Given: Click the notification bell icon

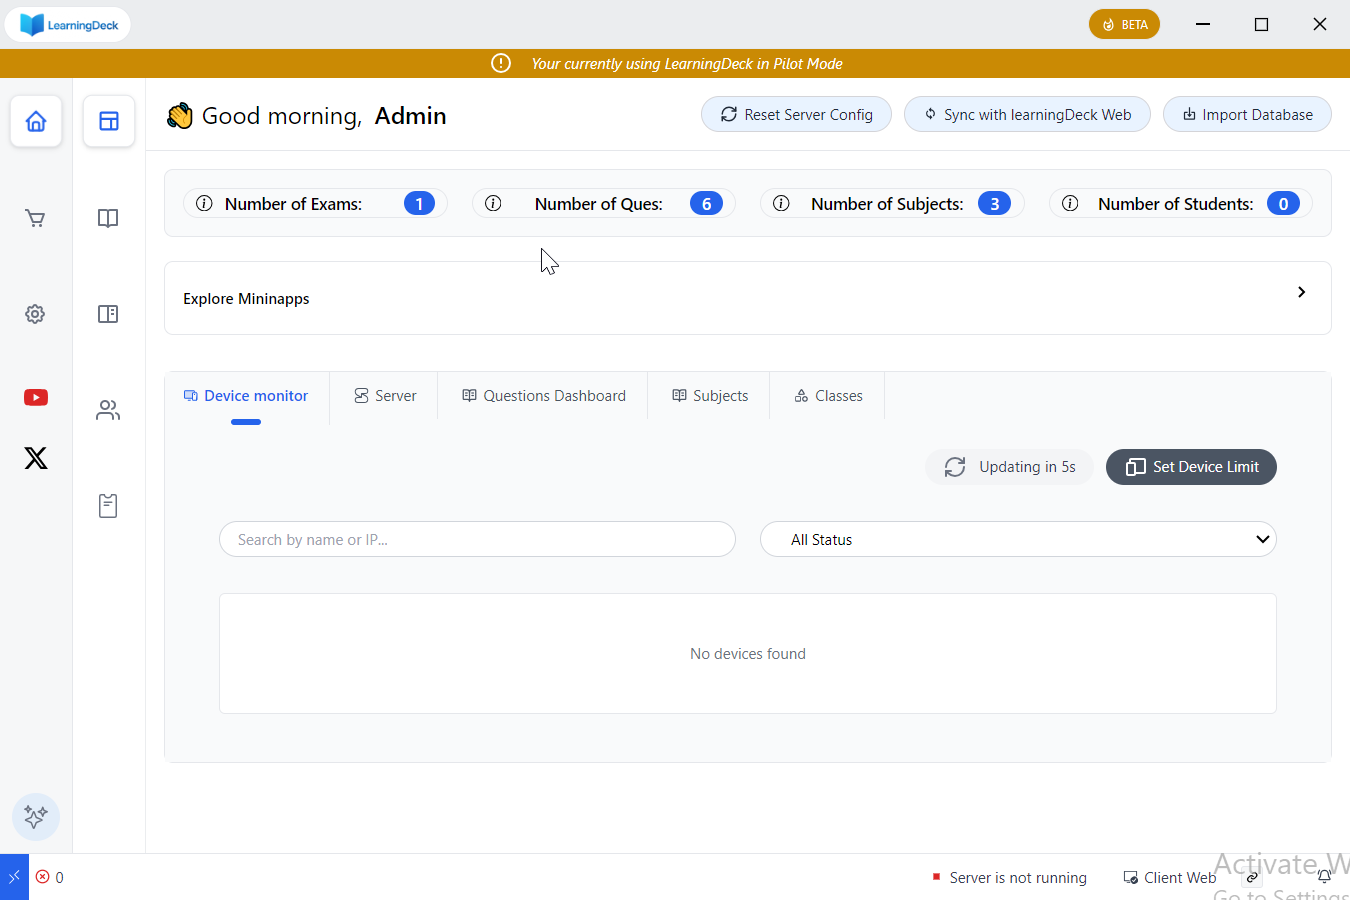Looking at the screenshot, I should (x=1324, y=877).
